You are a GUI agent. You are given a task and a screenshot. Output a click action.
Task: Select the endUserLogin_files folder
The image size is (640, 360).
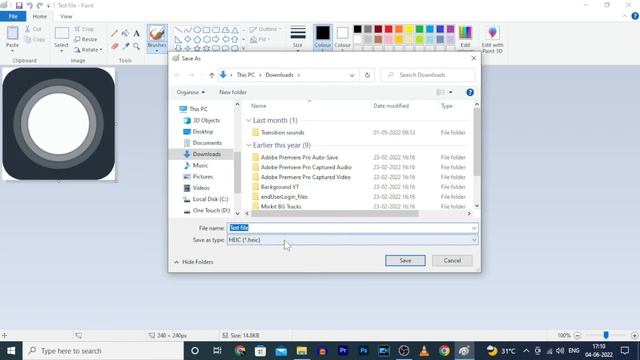(280, 197)
